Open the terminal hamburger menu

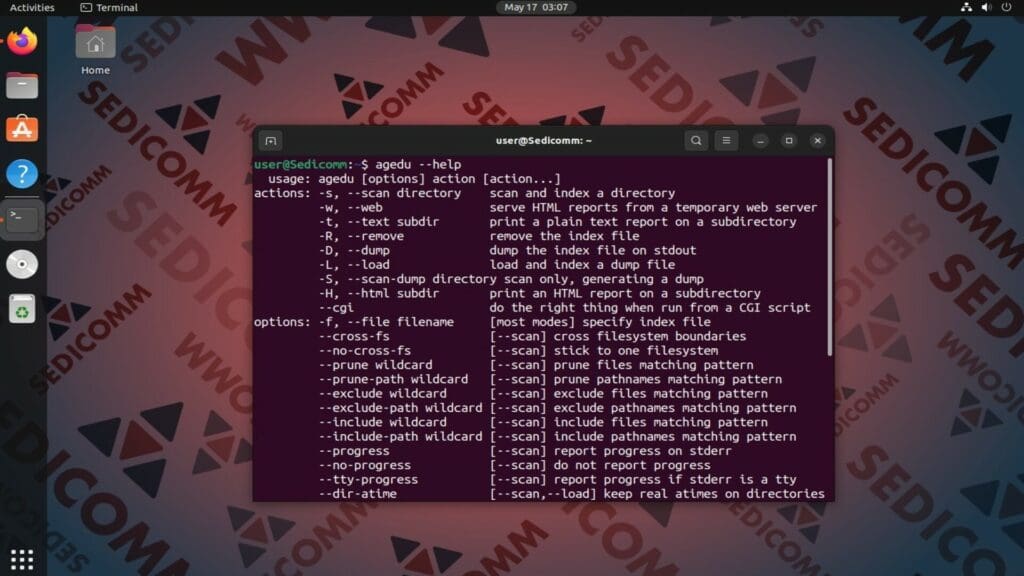[726, 140]
